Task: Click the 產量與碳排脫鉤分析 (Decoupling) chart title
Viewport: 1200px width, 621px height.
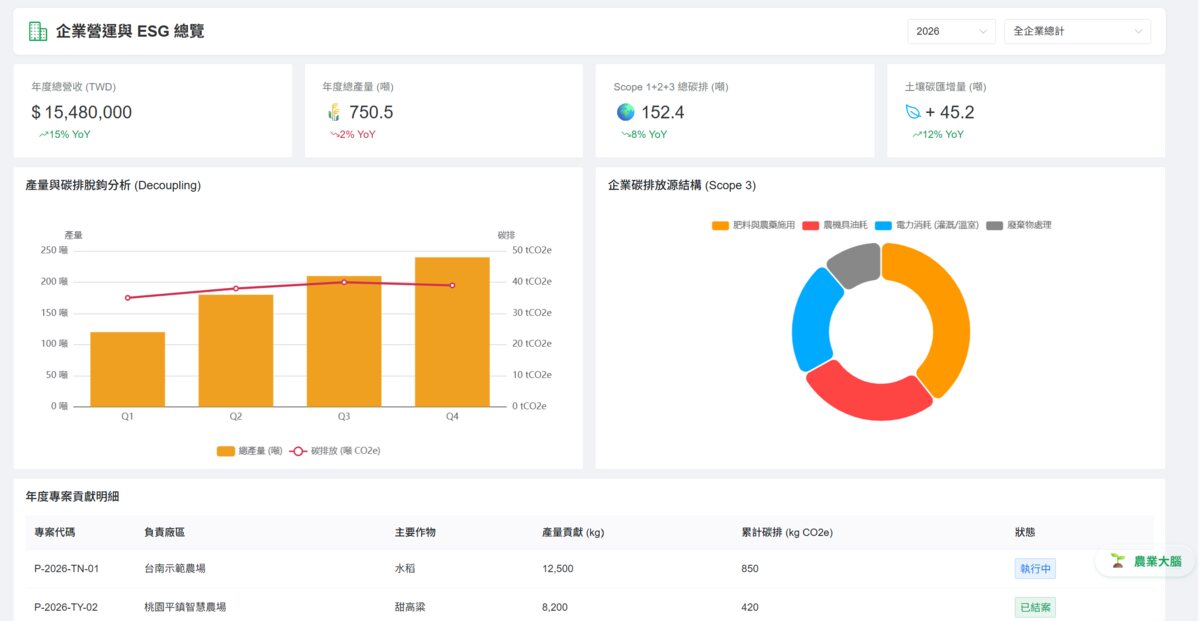Action: [113, 185]
